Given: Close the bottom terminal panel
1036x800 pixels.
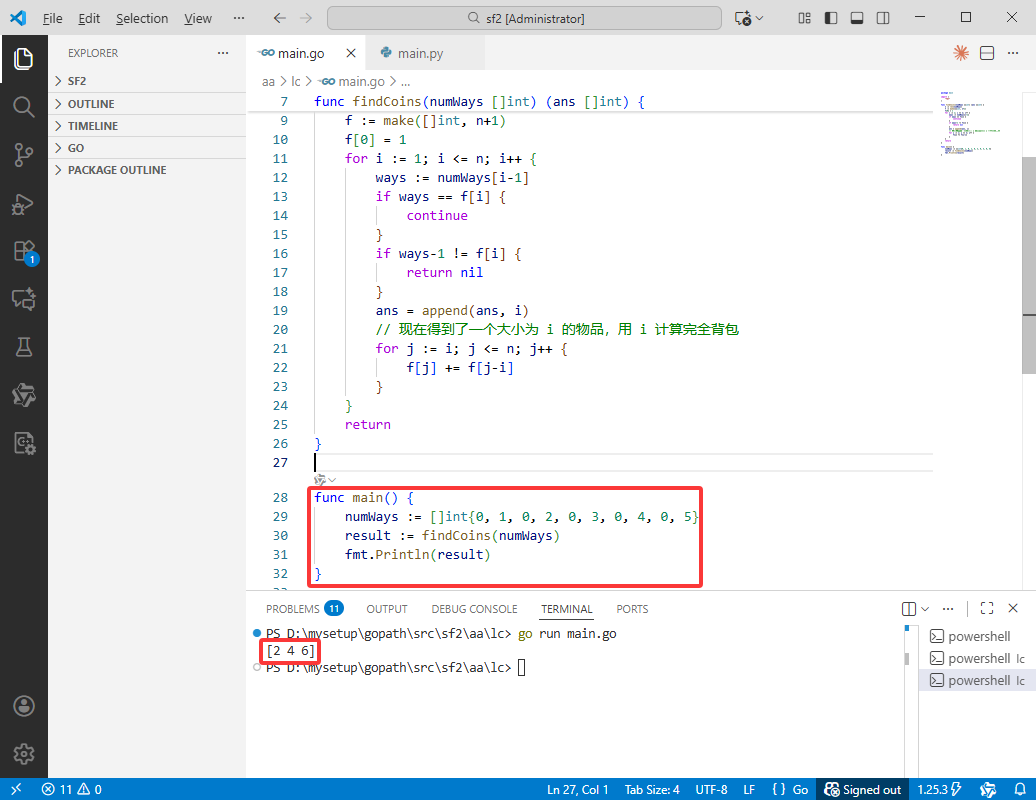Looking at the screenshot, I should point(1013,608).
